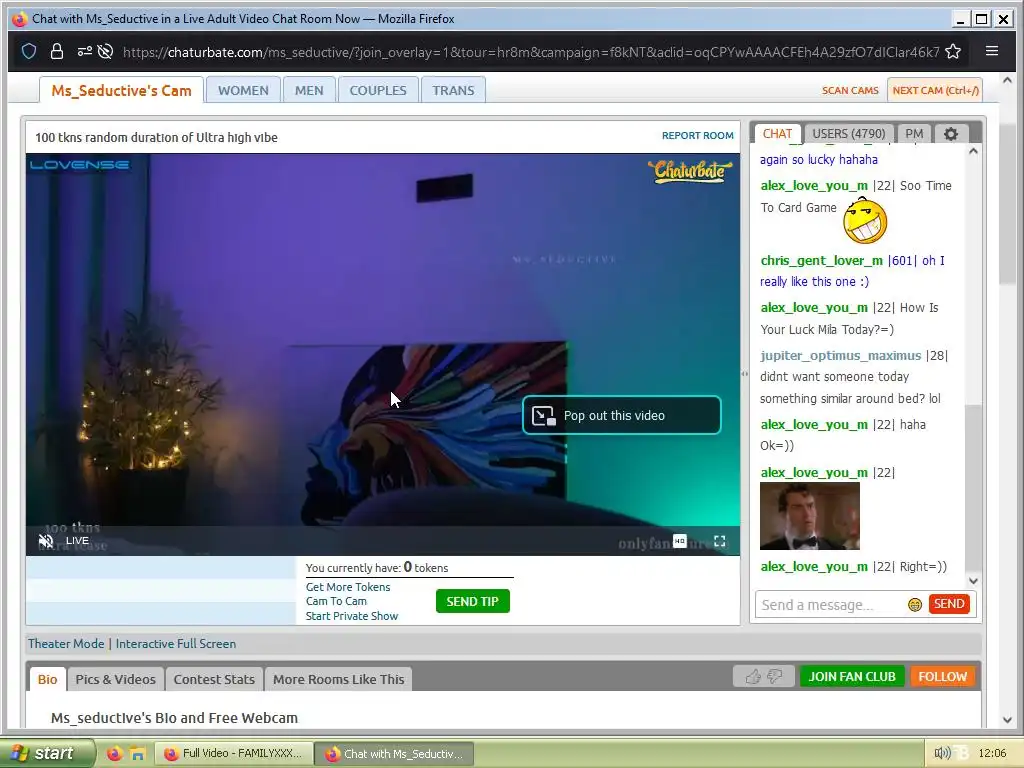Open chat settings gear icon
Image resolution: width=1024 pixels, height=768 pixels.
pyautogui.click(x=951, y=134)
